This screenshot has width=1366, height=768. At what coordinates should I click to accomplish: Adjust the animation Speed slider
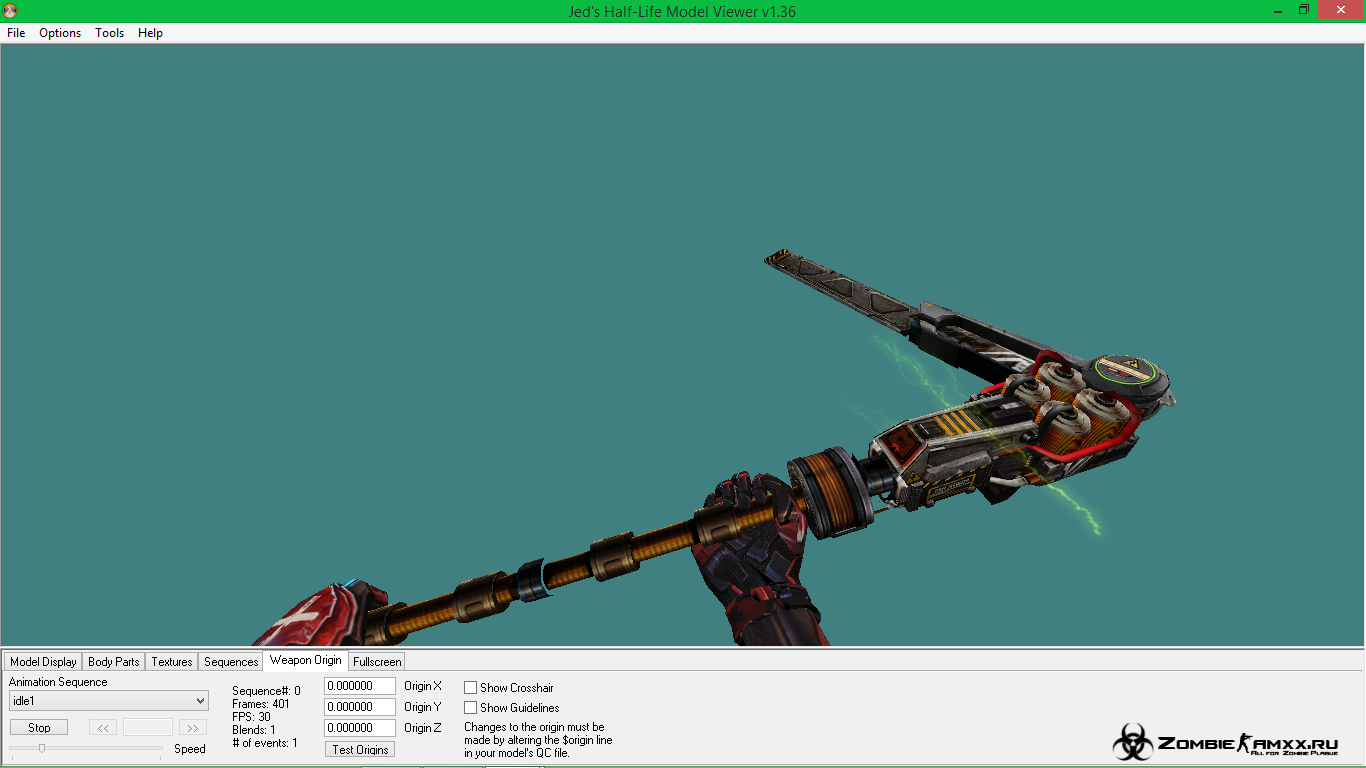click(x=86, y=748)
